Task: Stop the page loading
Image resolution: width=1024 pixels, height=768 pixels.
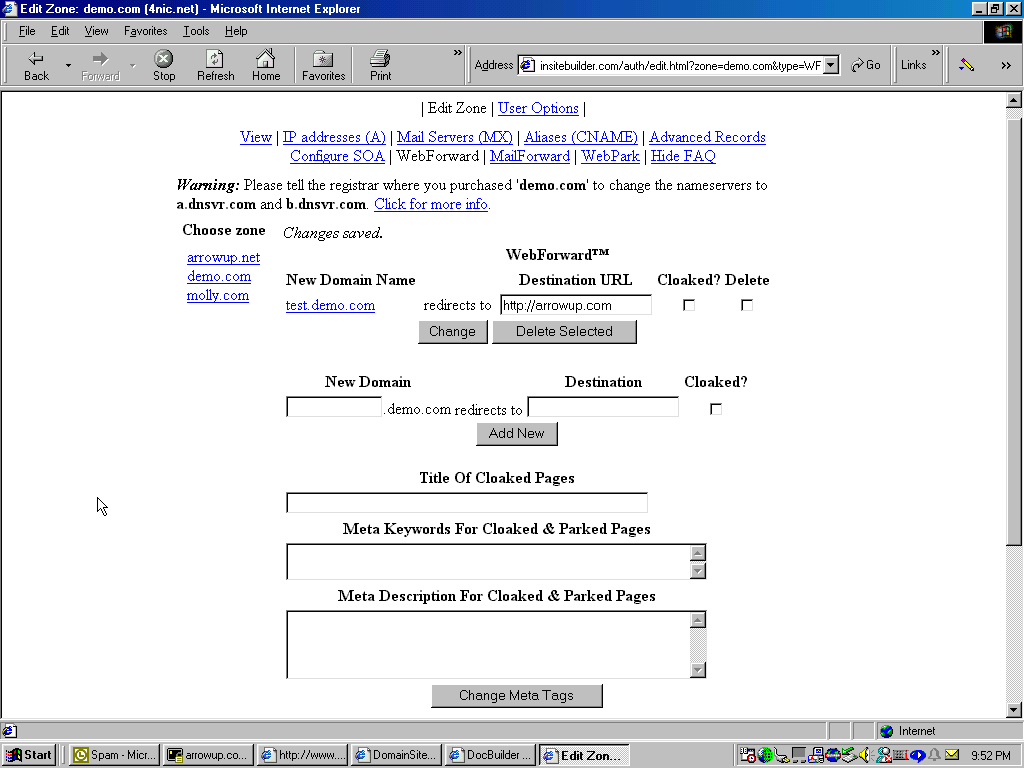Action: point(164,65)
